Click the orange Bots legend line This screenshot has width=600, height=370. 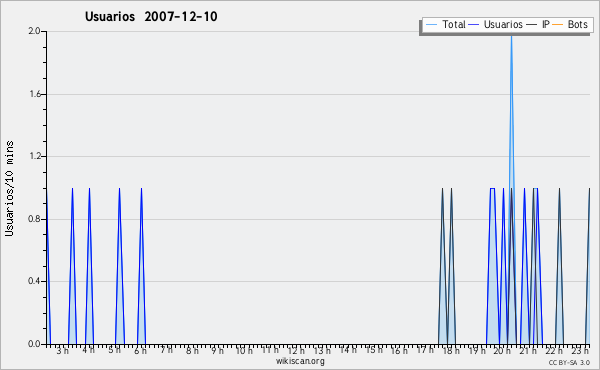click(558, 25)
